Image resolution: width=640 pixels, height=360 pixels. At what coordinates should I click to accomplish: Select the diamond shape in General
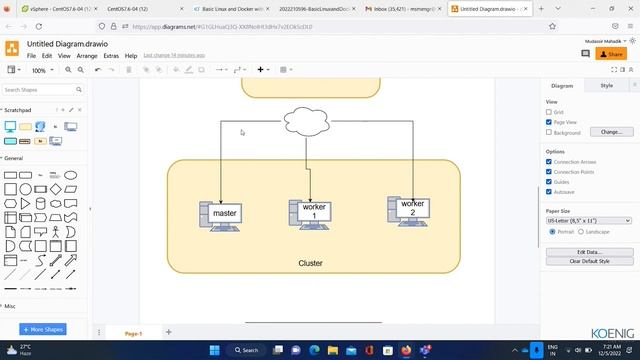(x=56, y=189)
